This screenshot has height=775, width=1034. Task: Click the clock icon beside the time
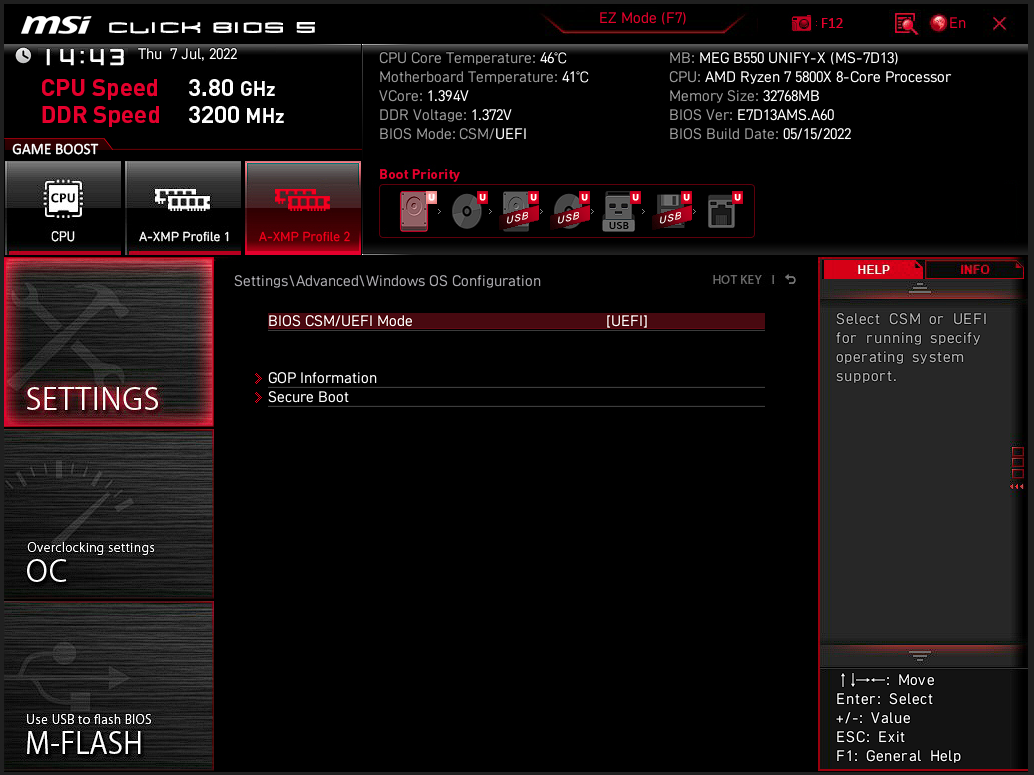(23, 55)
